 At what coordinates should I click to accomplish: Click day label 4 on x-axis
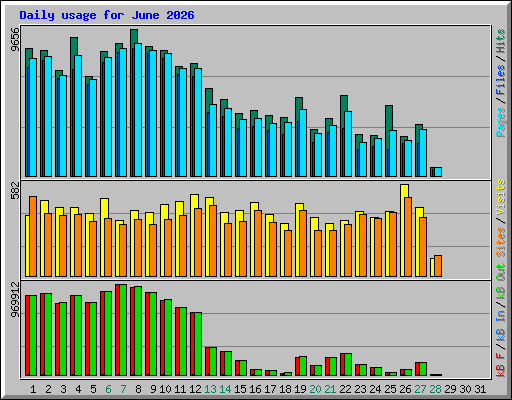click(78, 389)
